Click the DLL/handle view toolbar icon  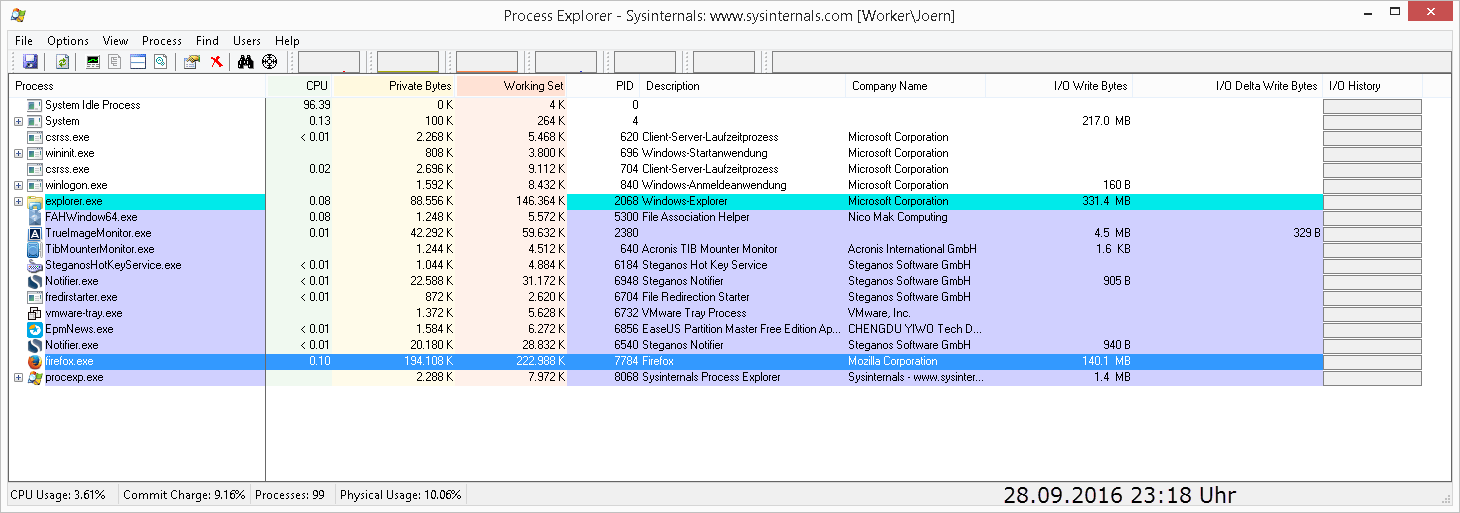coord(160,62)
